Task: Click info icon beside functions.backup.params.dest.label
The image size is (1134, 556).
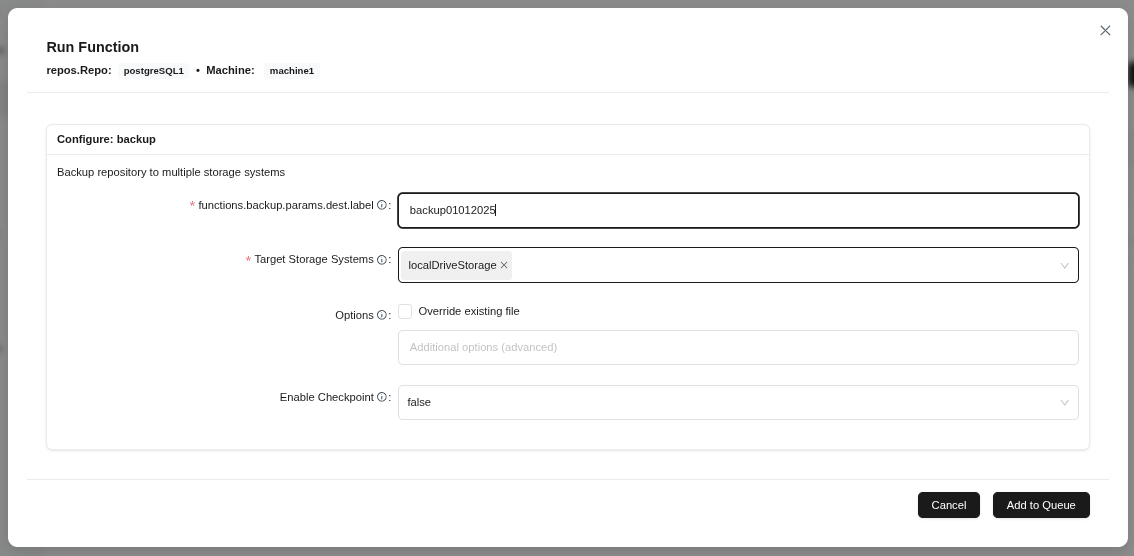Action: 381,206
